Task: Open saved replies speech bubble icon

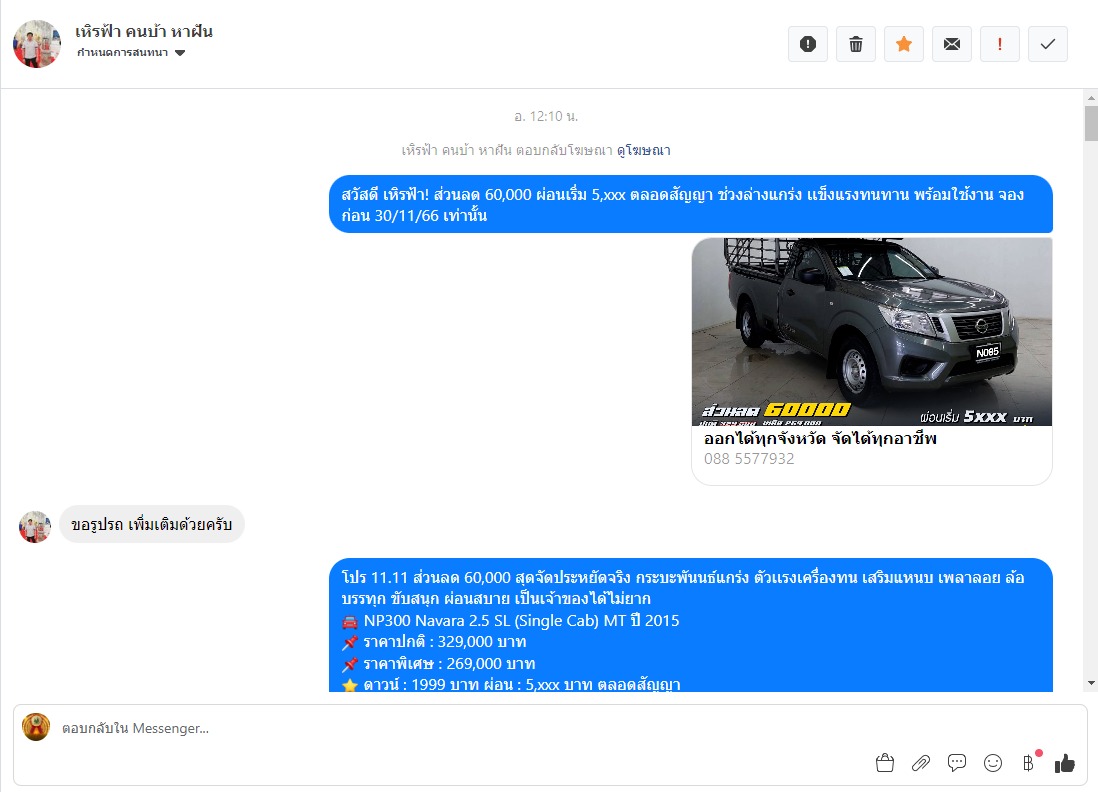Action: (957, 763)
